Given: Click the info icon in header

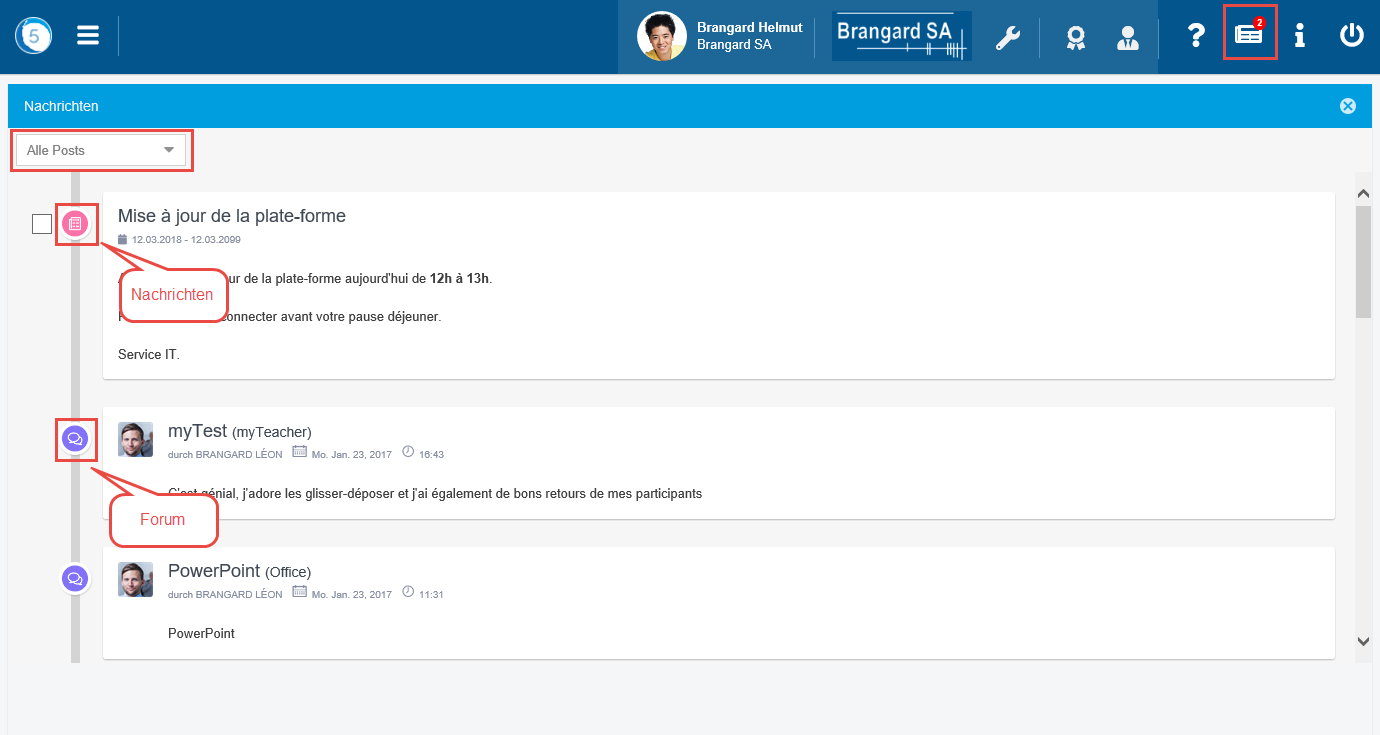Looking at the screenshot, I should click(1299, 36).
